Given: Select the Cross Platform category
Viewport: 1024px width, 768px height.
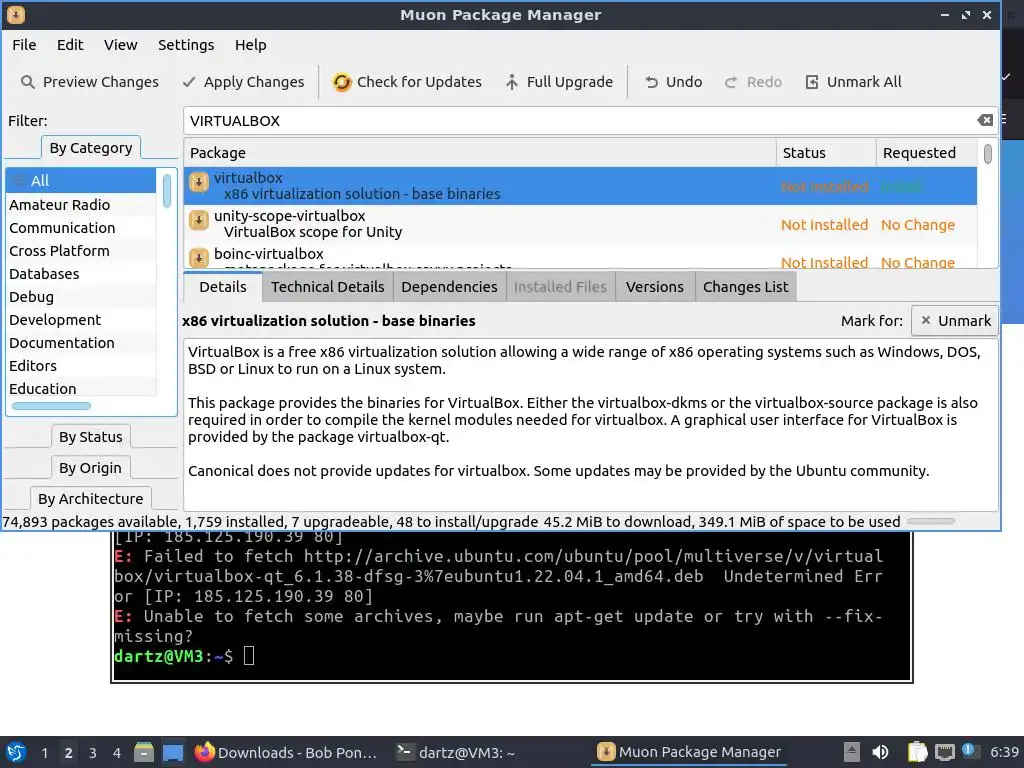Looking at the screenshot, I should point(81,251).
